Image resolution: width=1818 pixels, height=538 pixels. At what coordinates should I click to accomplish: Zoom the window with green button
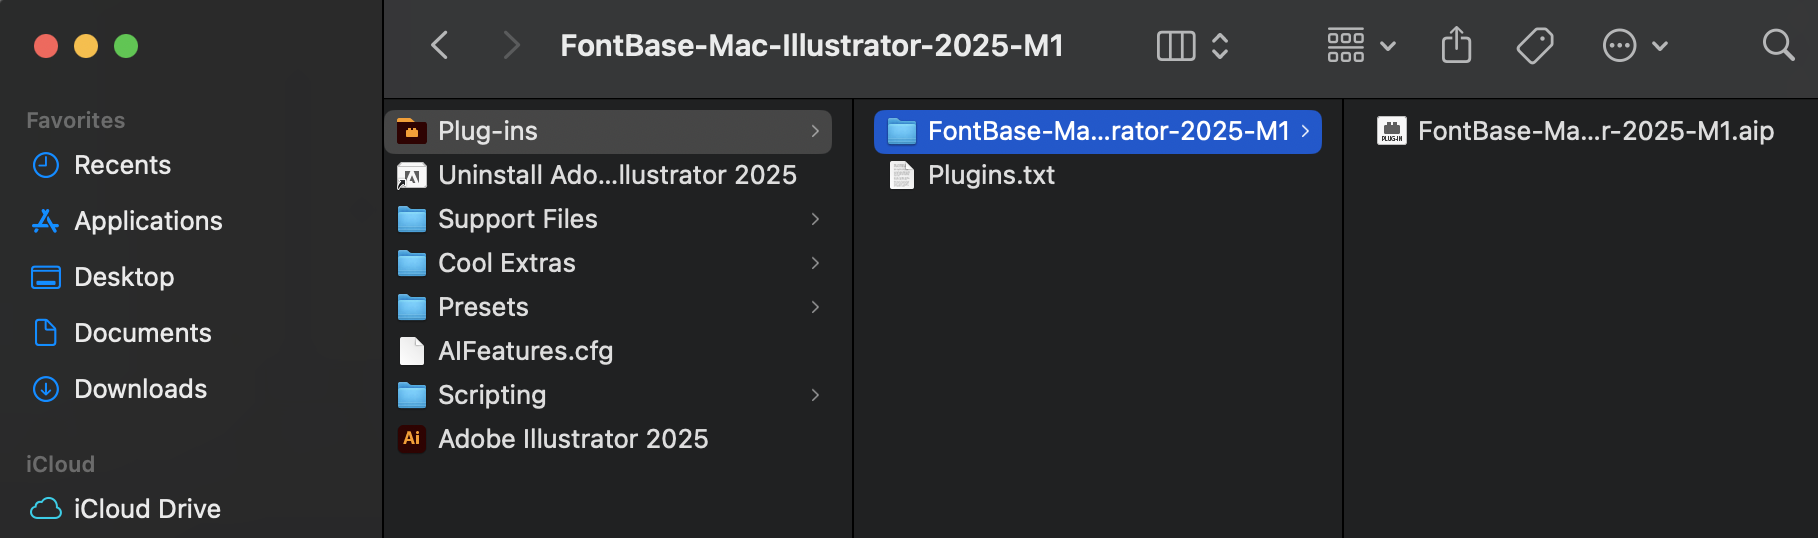pos(126,46)
